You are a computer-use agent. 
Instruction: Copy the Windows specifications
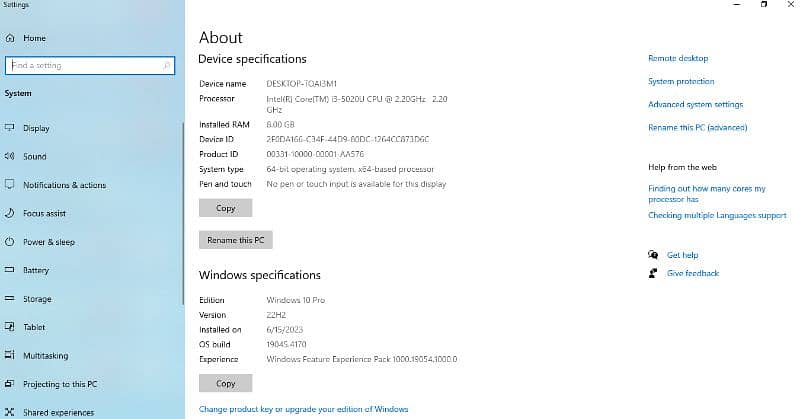(226, 383)
